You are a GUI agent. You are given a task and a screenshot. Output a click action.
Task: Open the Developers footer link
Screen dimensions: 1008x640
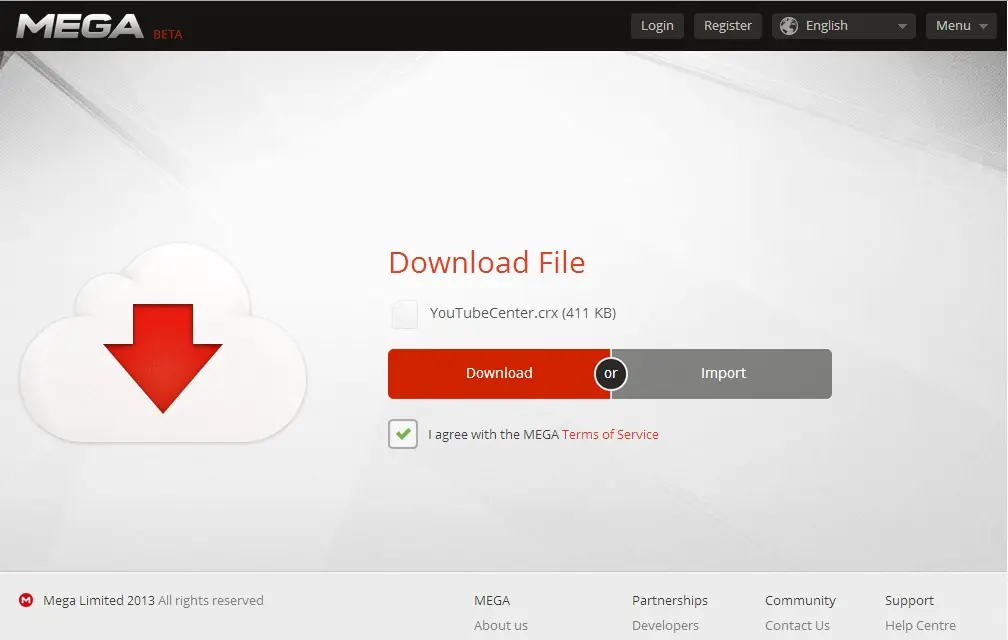(665, 625)
